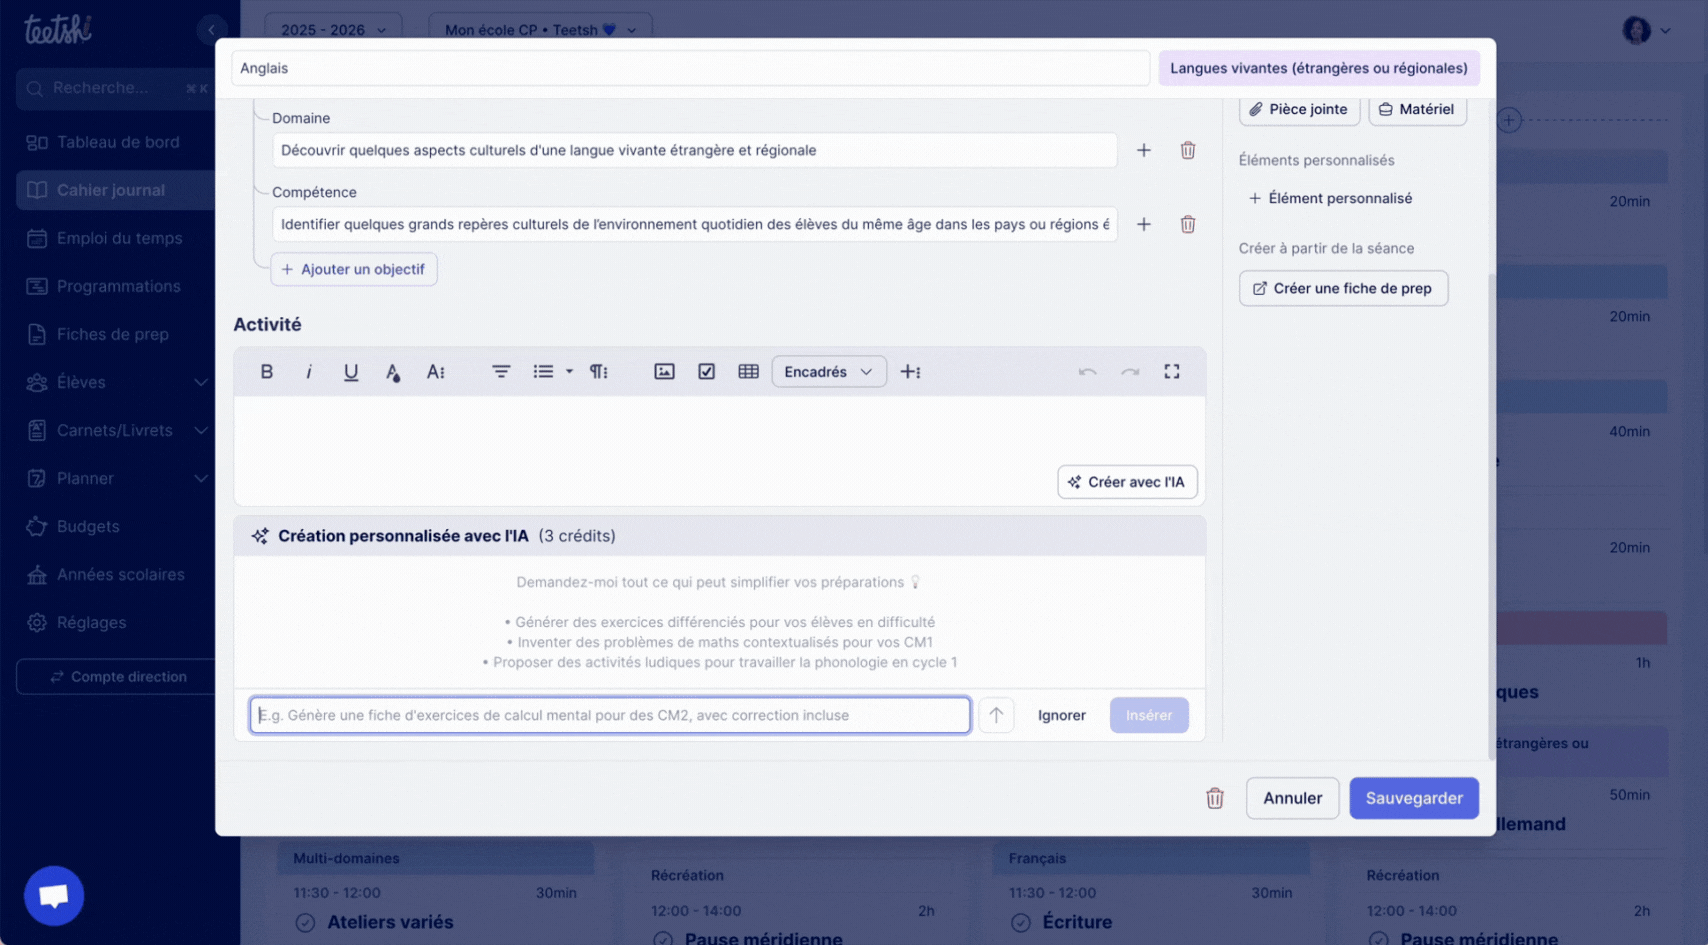Toggle underline formatting in the editor

[351, 372]
